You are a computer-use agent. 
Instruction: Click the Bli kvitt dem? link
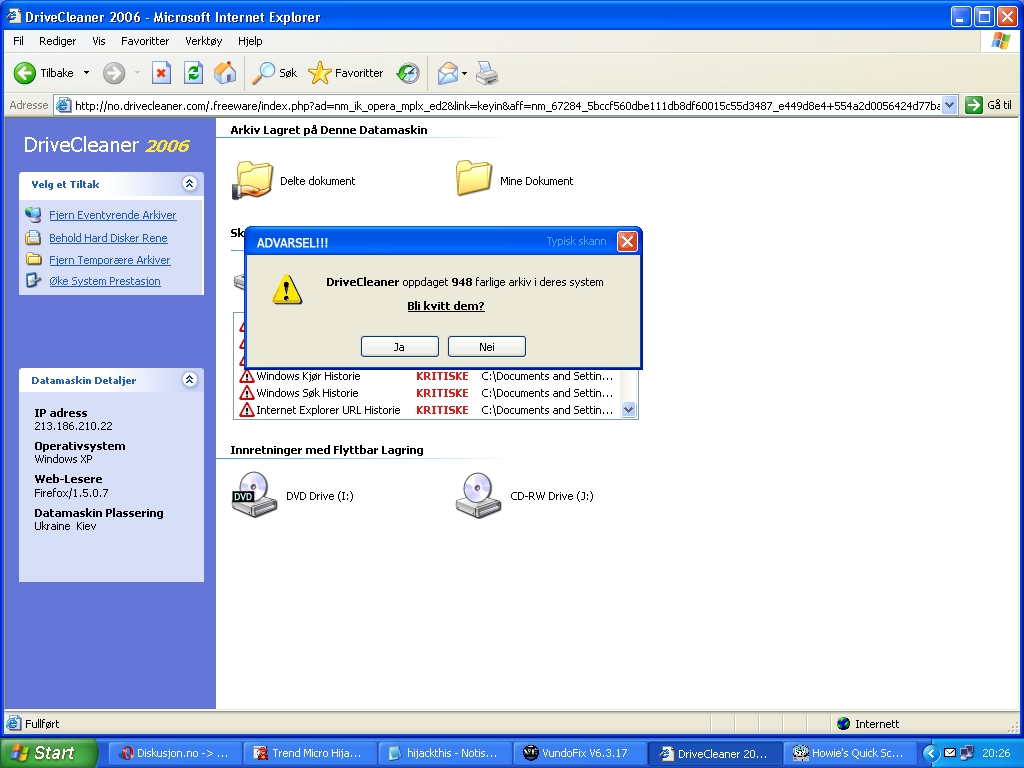tap(446, 306)
